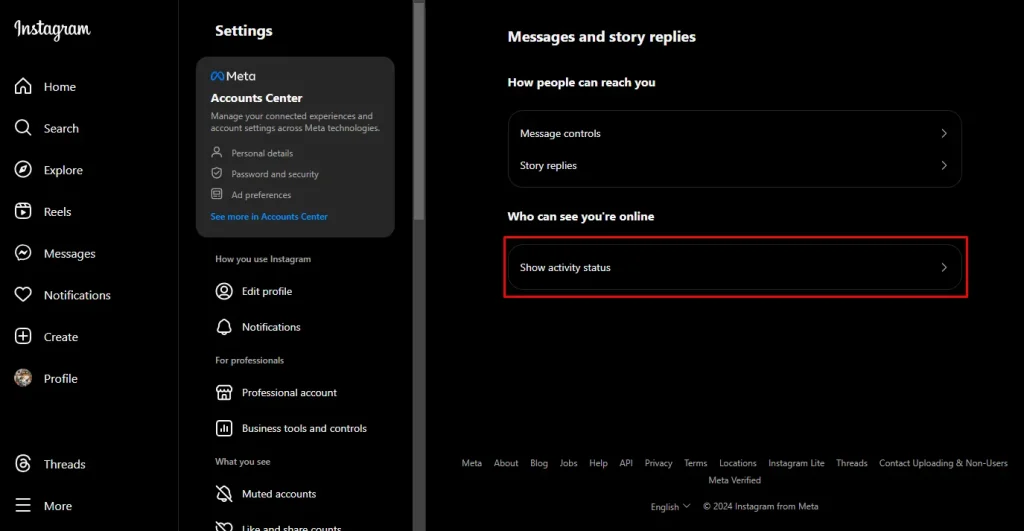Viewport: 1024px width, 531px height.
Task: Open Muted accounts settings entry
Action: point(295,494)
